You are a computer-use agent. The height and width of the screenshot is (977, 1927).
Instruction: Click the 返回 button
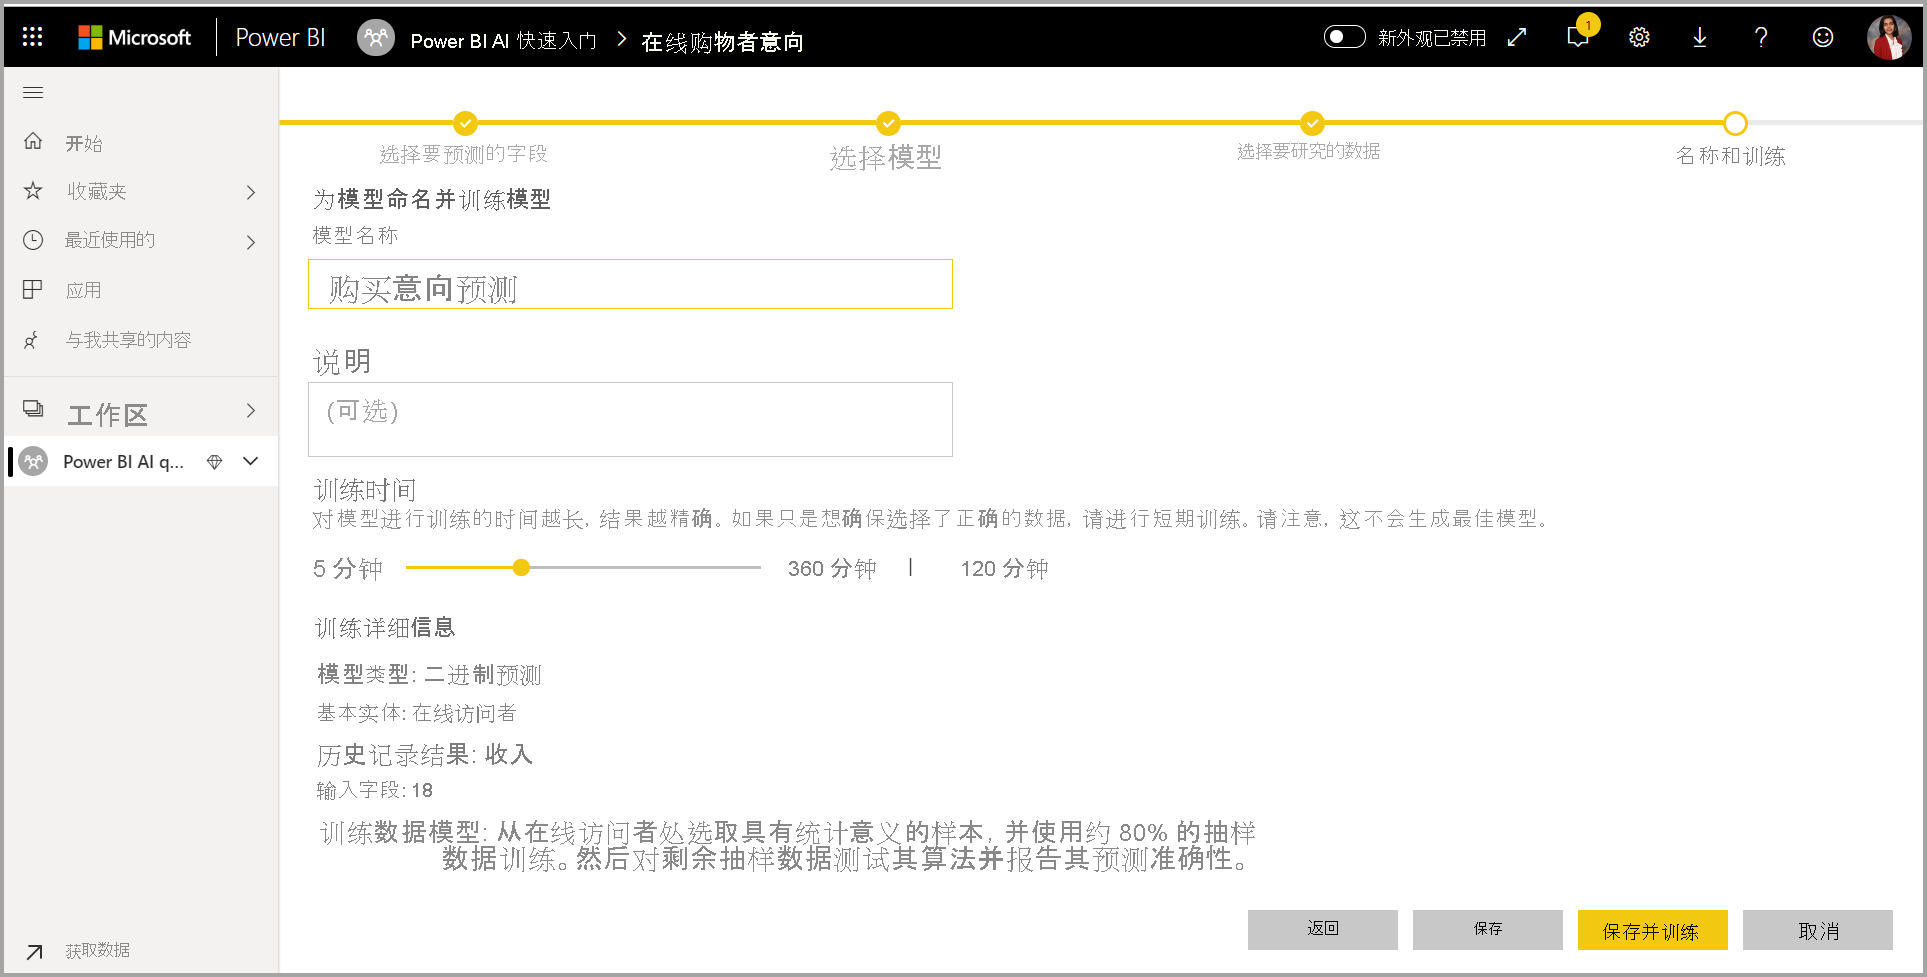click(1323, 929)
